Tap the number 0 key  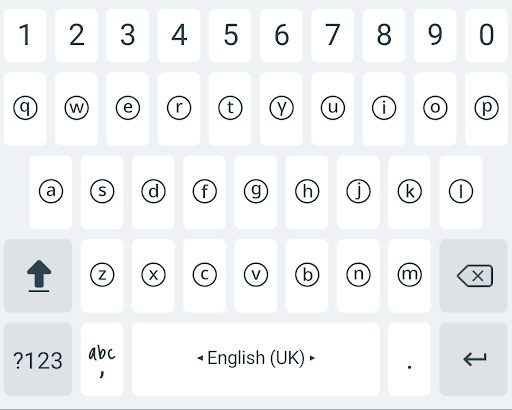point(486,35)
